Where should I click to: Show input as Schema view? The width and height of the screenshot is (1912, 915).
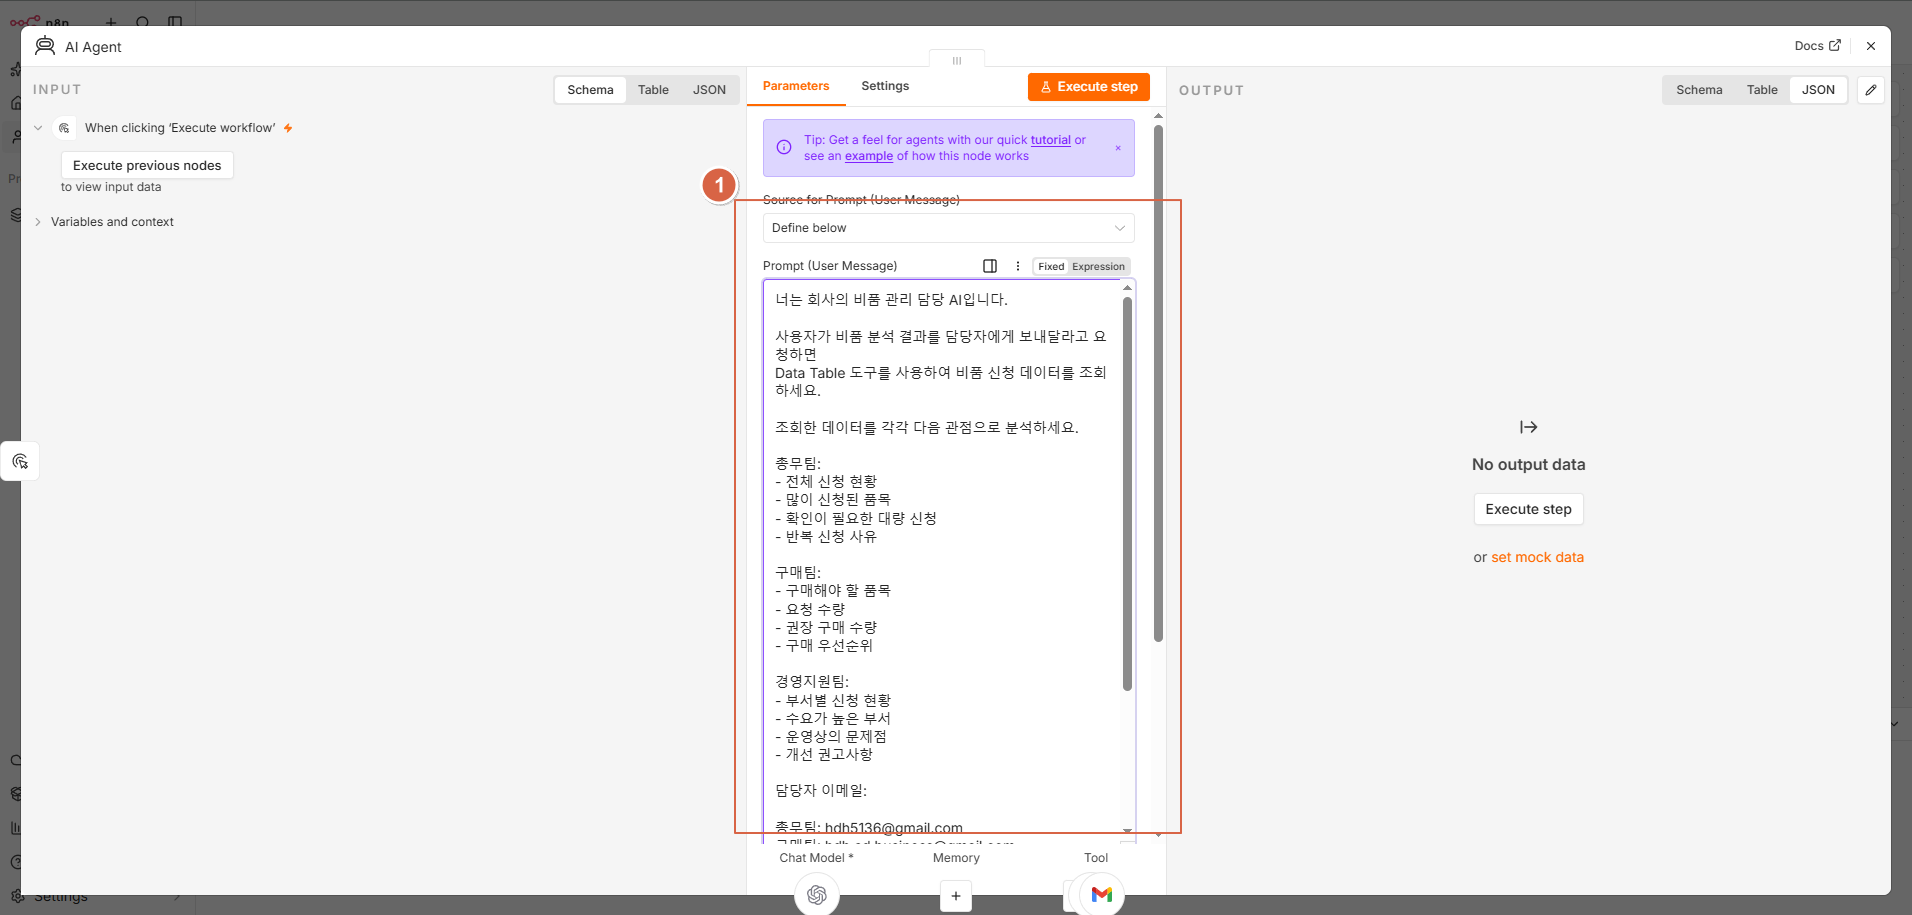(590, 90)
